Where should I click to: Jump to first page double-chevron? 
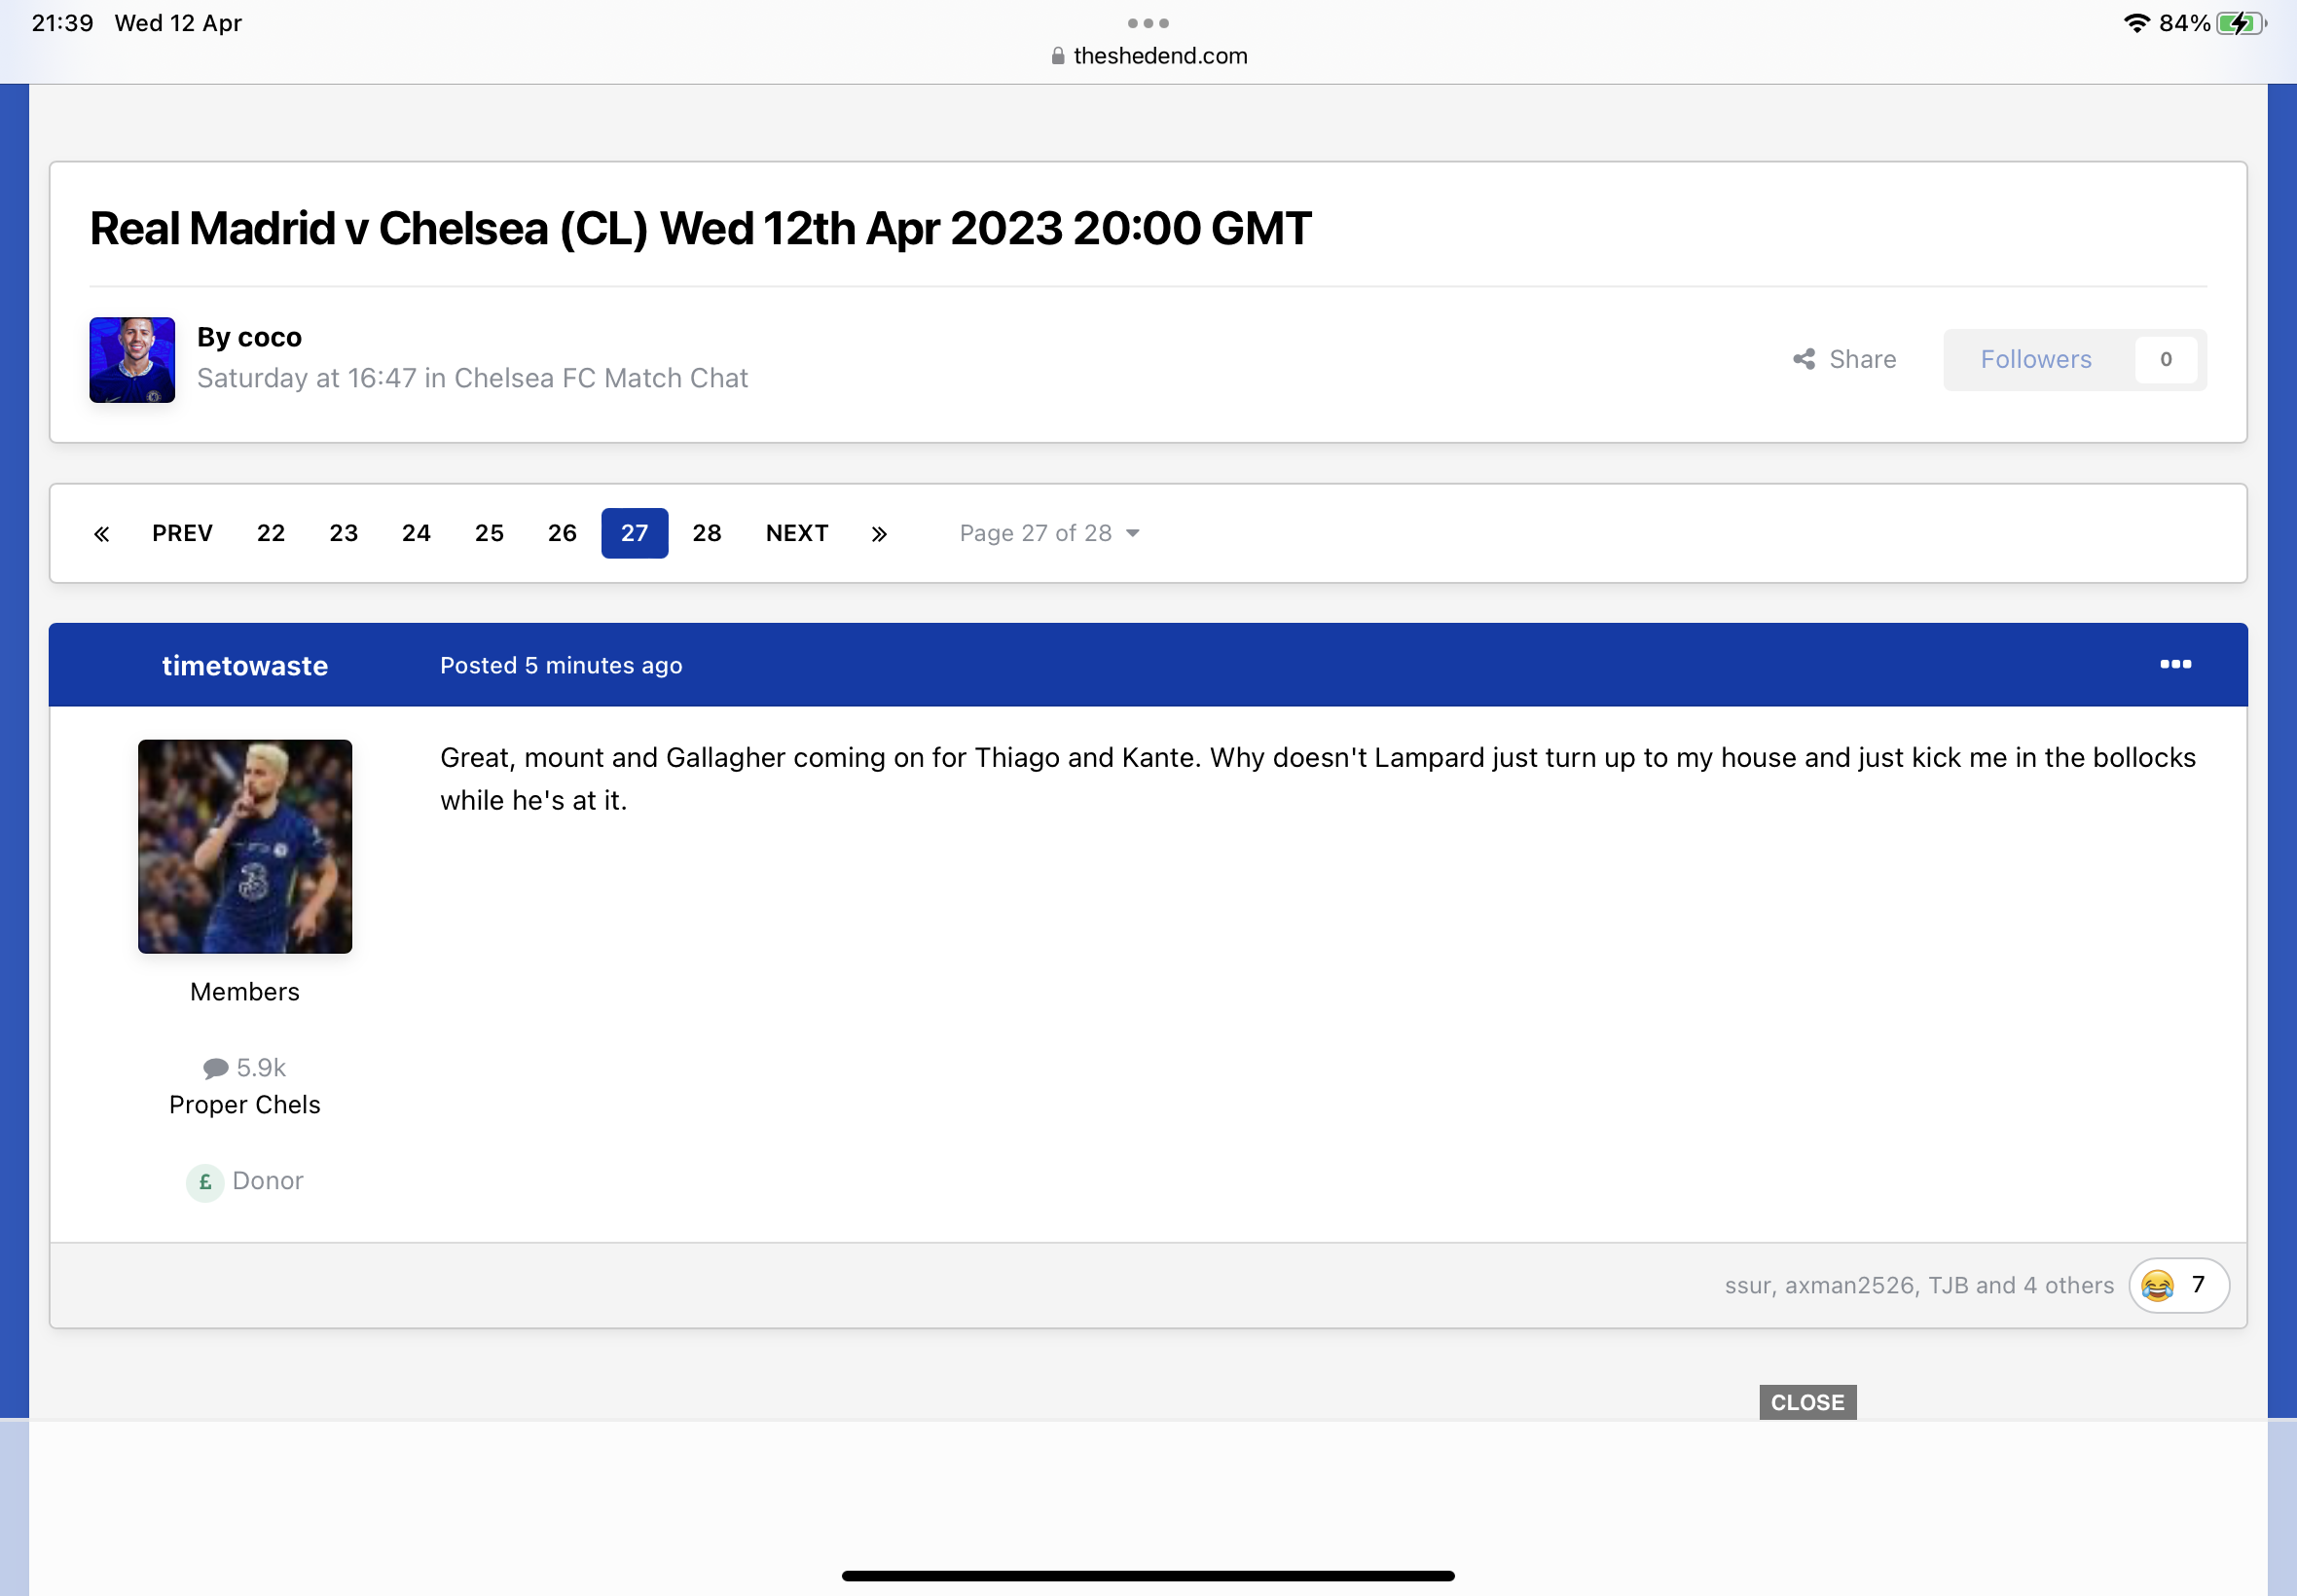coord(101,534)
